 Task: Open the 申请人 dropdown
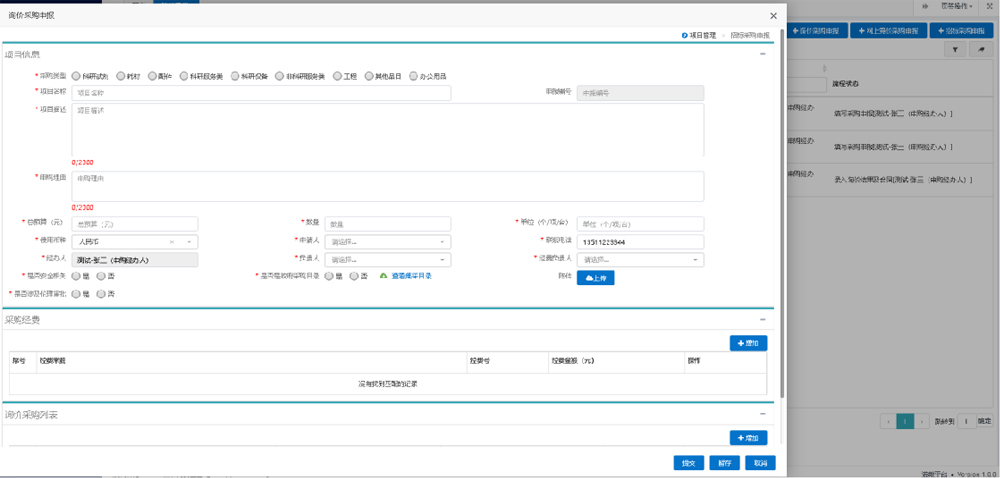386,242
